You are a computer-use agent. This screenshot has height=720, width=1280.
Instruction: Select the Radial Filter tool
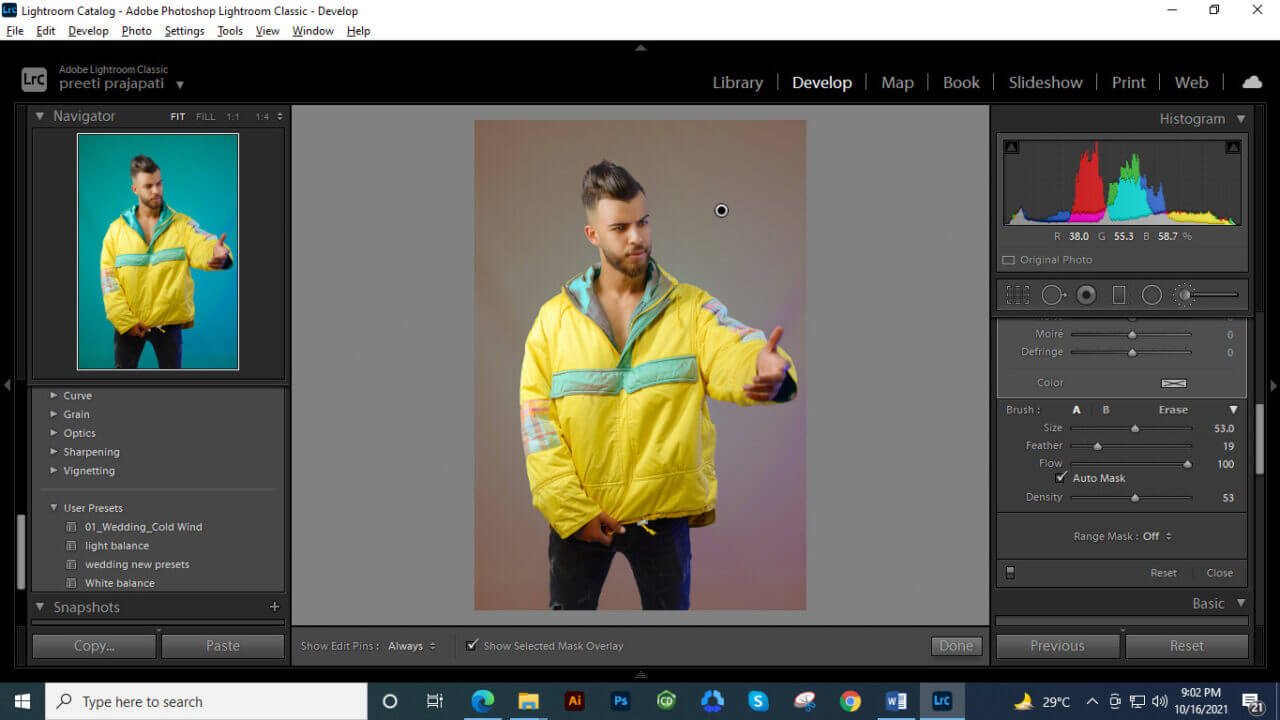(1151, 294)
